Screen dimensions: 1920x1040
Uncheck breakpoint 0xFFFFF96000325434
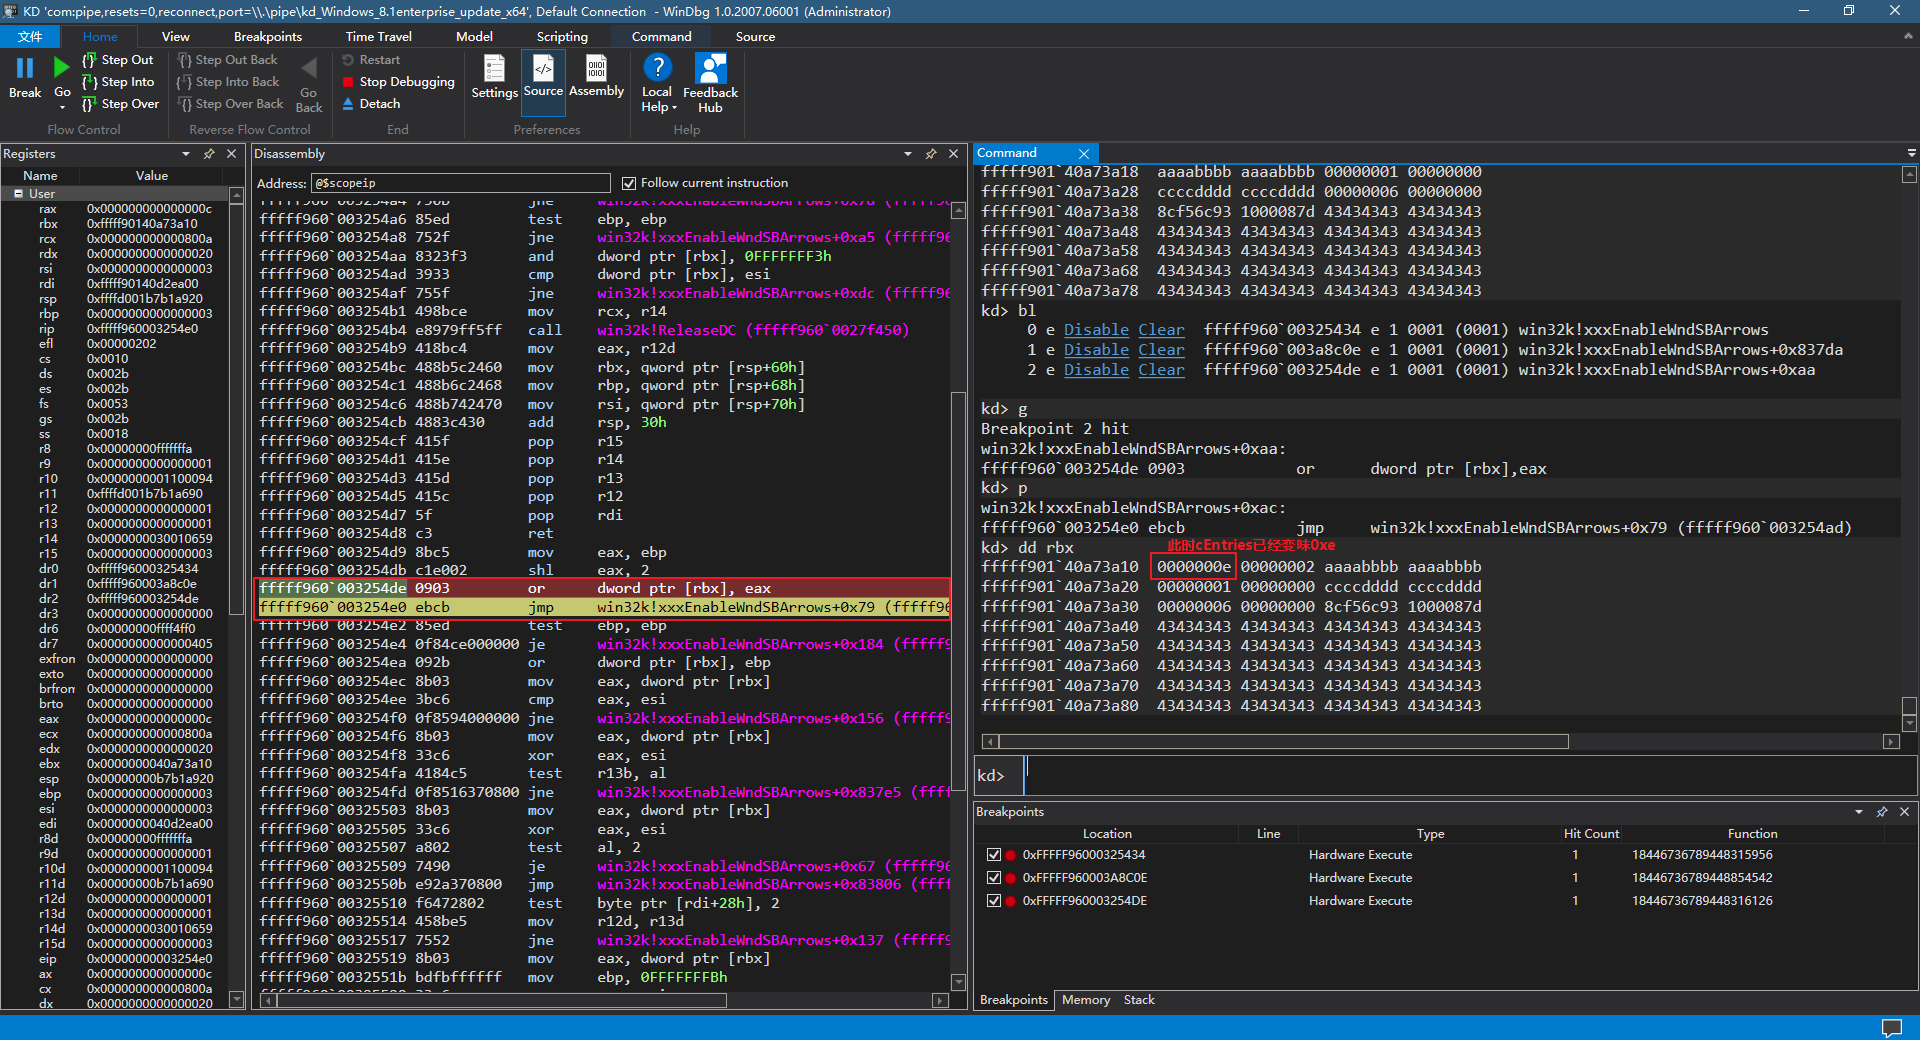click(x=993, y=855)
